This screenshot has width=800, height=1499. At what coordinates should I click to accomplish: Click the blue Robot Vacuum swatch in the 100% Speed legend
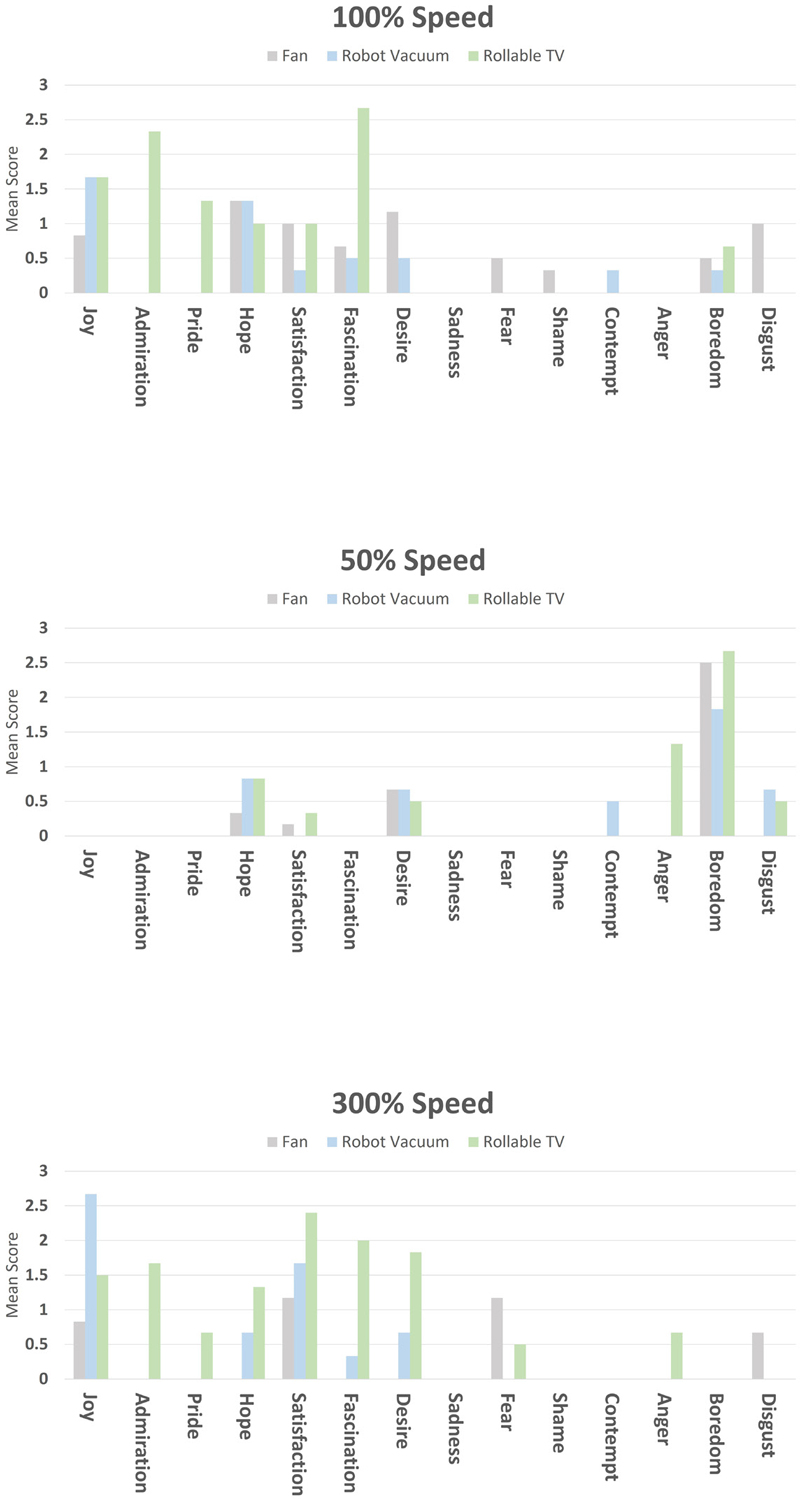coord(332,56)
